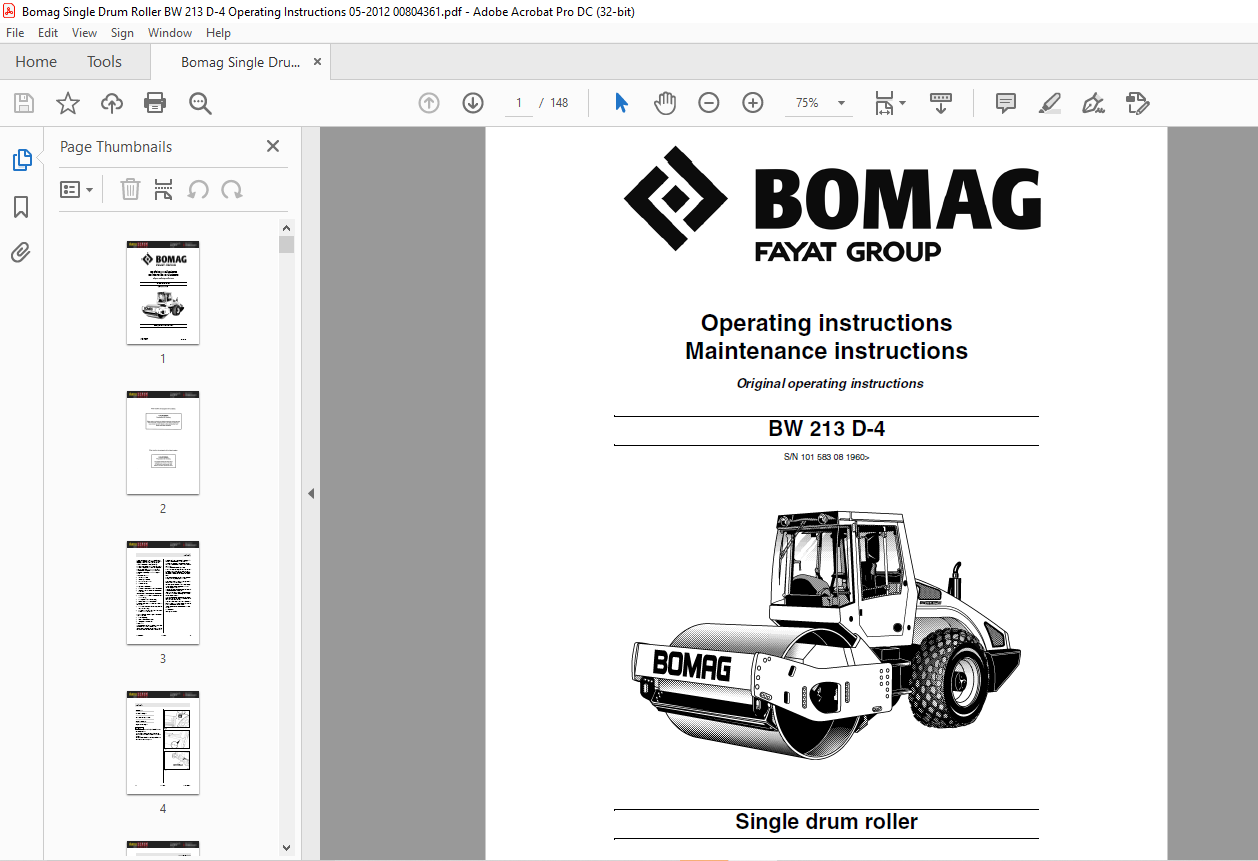The image size is (1258, 861).
Task: Click the 'BW 213 D-4' heading text
Action: (x=826, y=429)
